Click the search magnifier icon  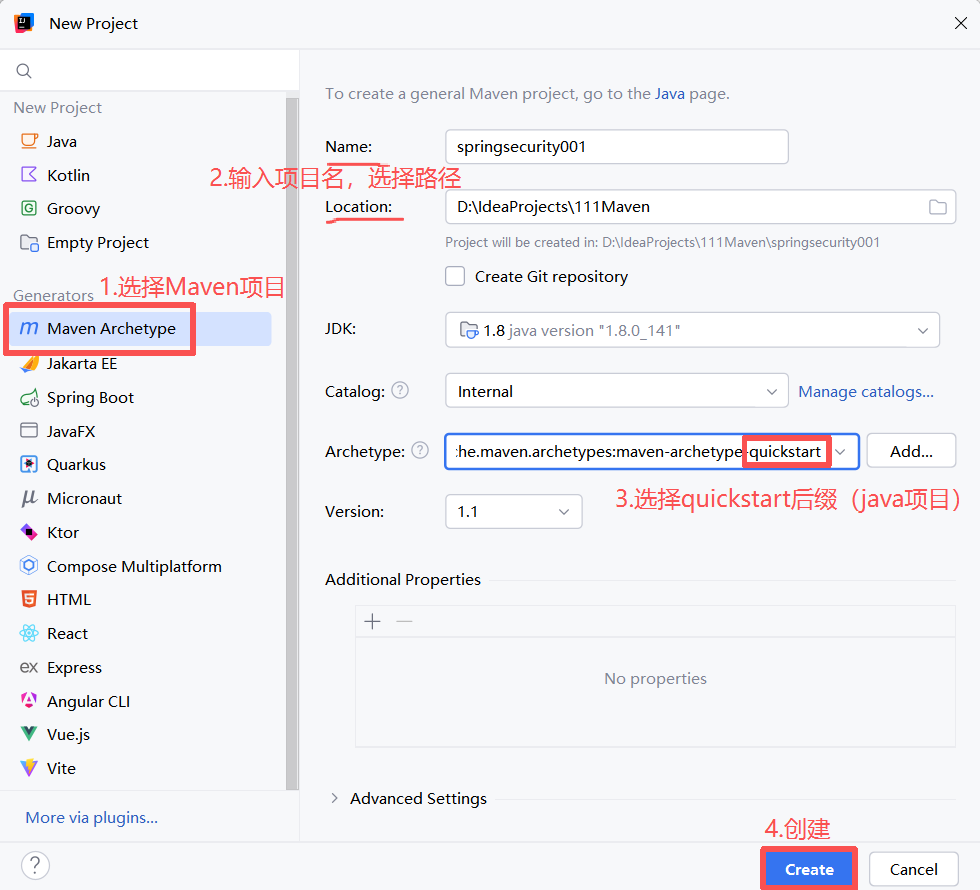24,71
